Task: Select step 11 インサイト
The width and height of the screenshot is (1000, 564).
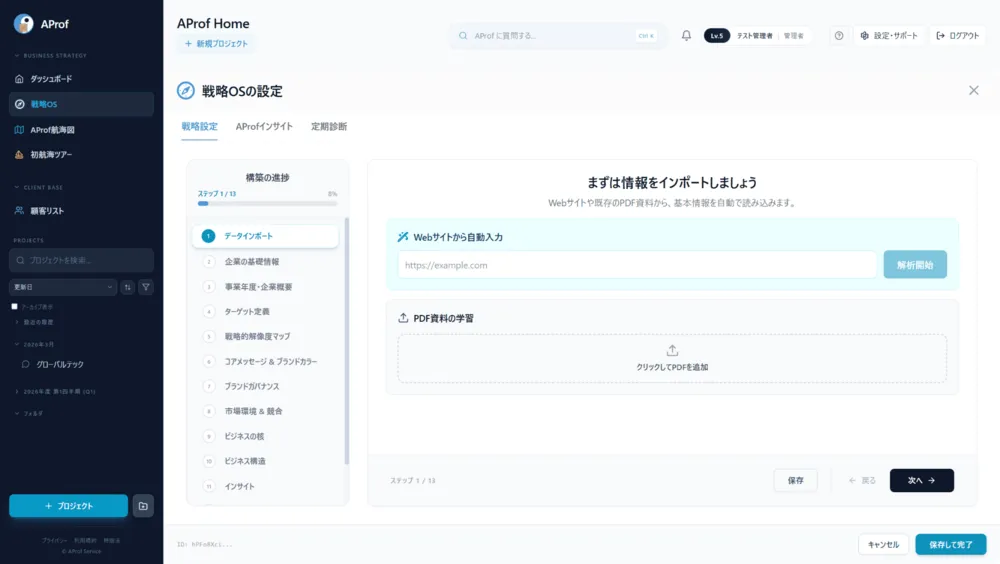Action: [x=265, y=486]
